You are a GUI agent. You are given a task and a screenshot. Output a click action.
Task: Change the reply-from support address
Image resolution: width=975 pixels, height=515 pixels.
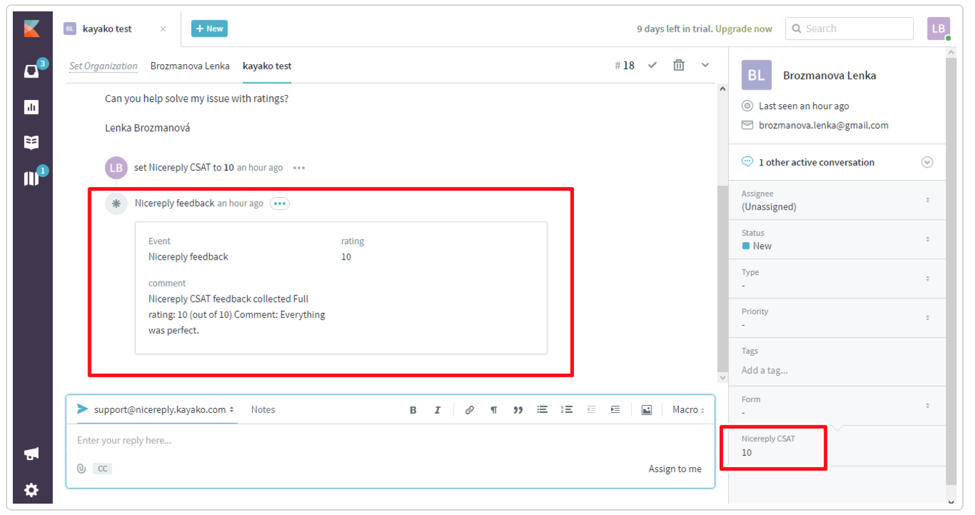[164, 409]
